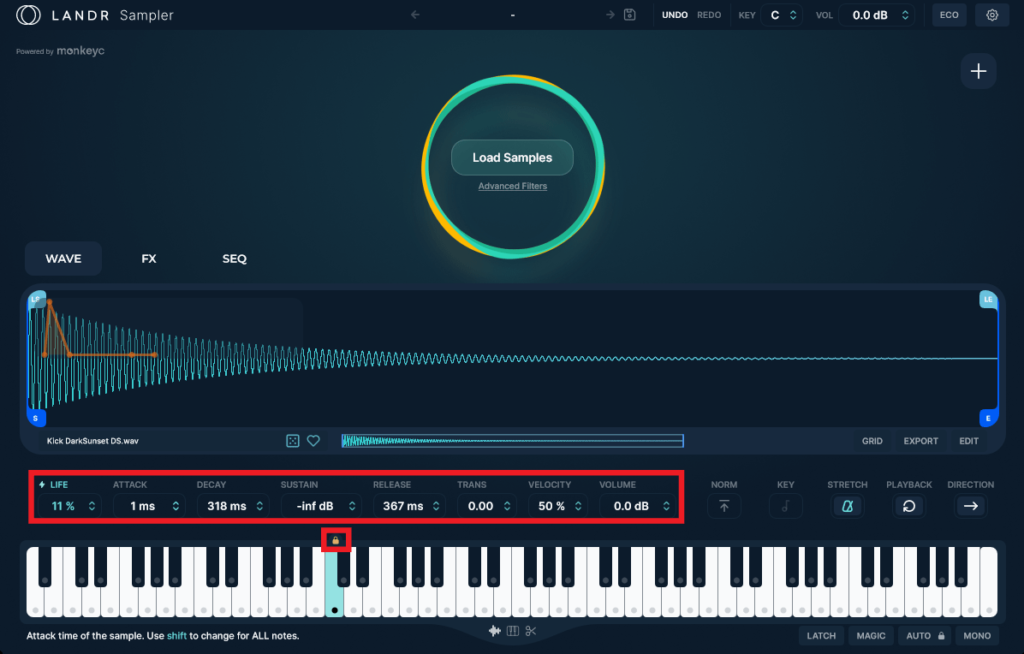Click the LIFE lightning bolt icon
The width and height of the screenshot is (1024, 654).
(42, 485)
